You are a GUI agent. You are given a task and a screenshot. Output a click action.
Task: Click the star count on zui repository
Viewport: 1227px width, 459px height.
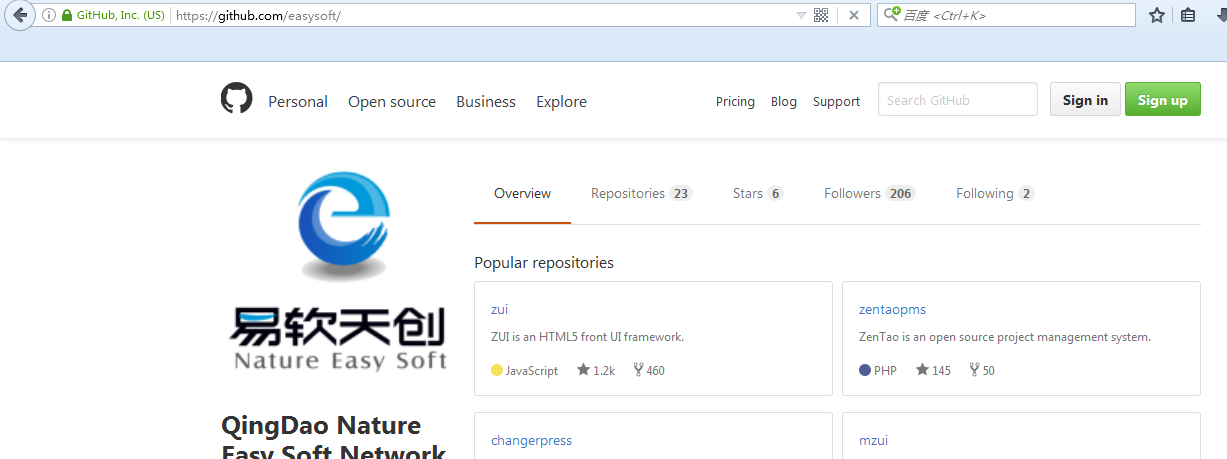tap(596, 370)
